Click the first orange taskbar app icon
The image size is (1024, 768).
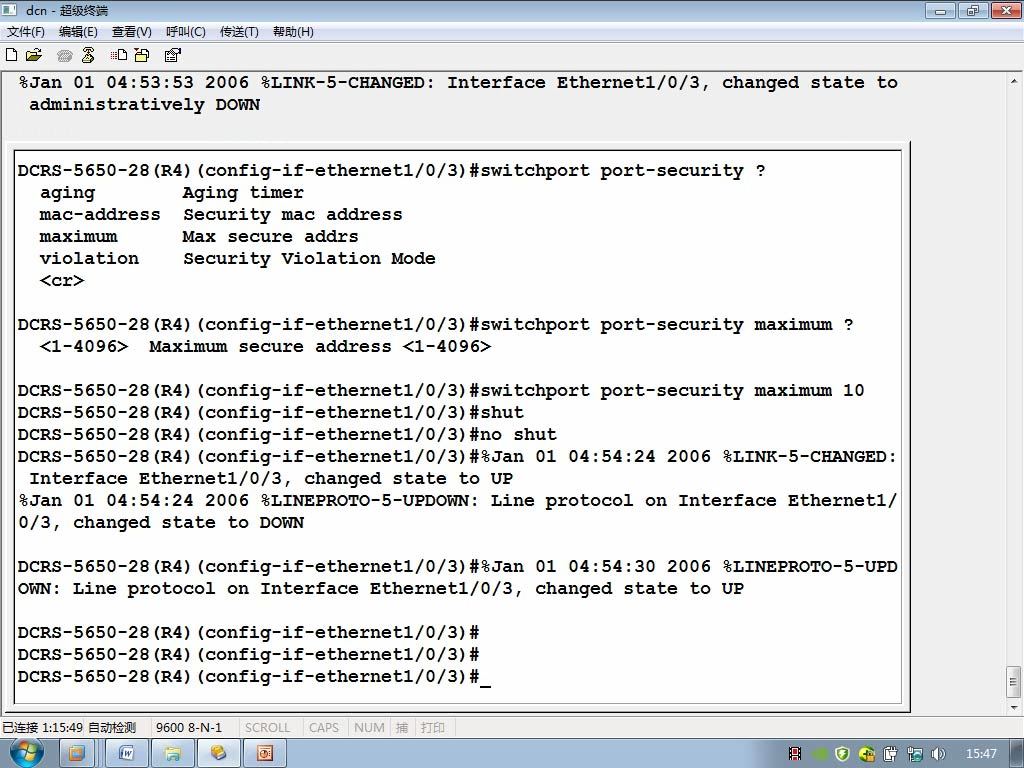click(x=76, y=753)
